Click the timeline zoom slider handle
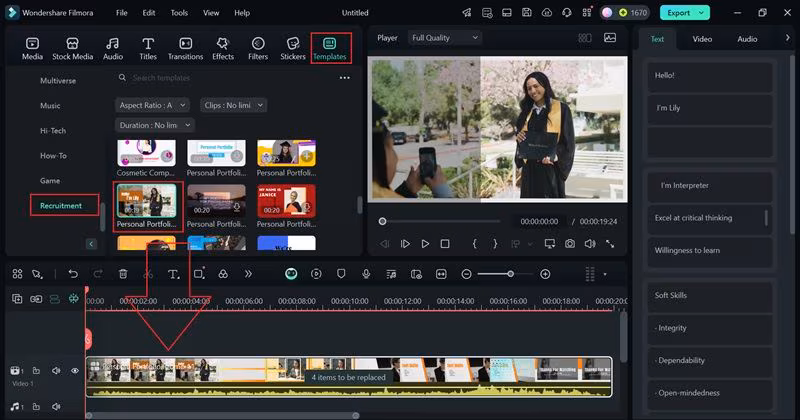 click(x=510, y=274)
